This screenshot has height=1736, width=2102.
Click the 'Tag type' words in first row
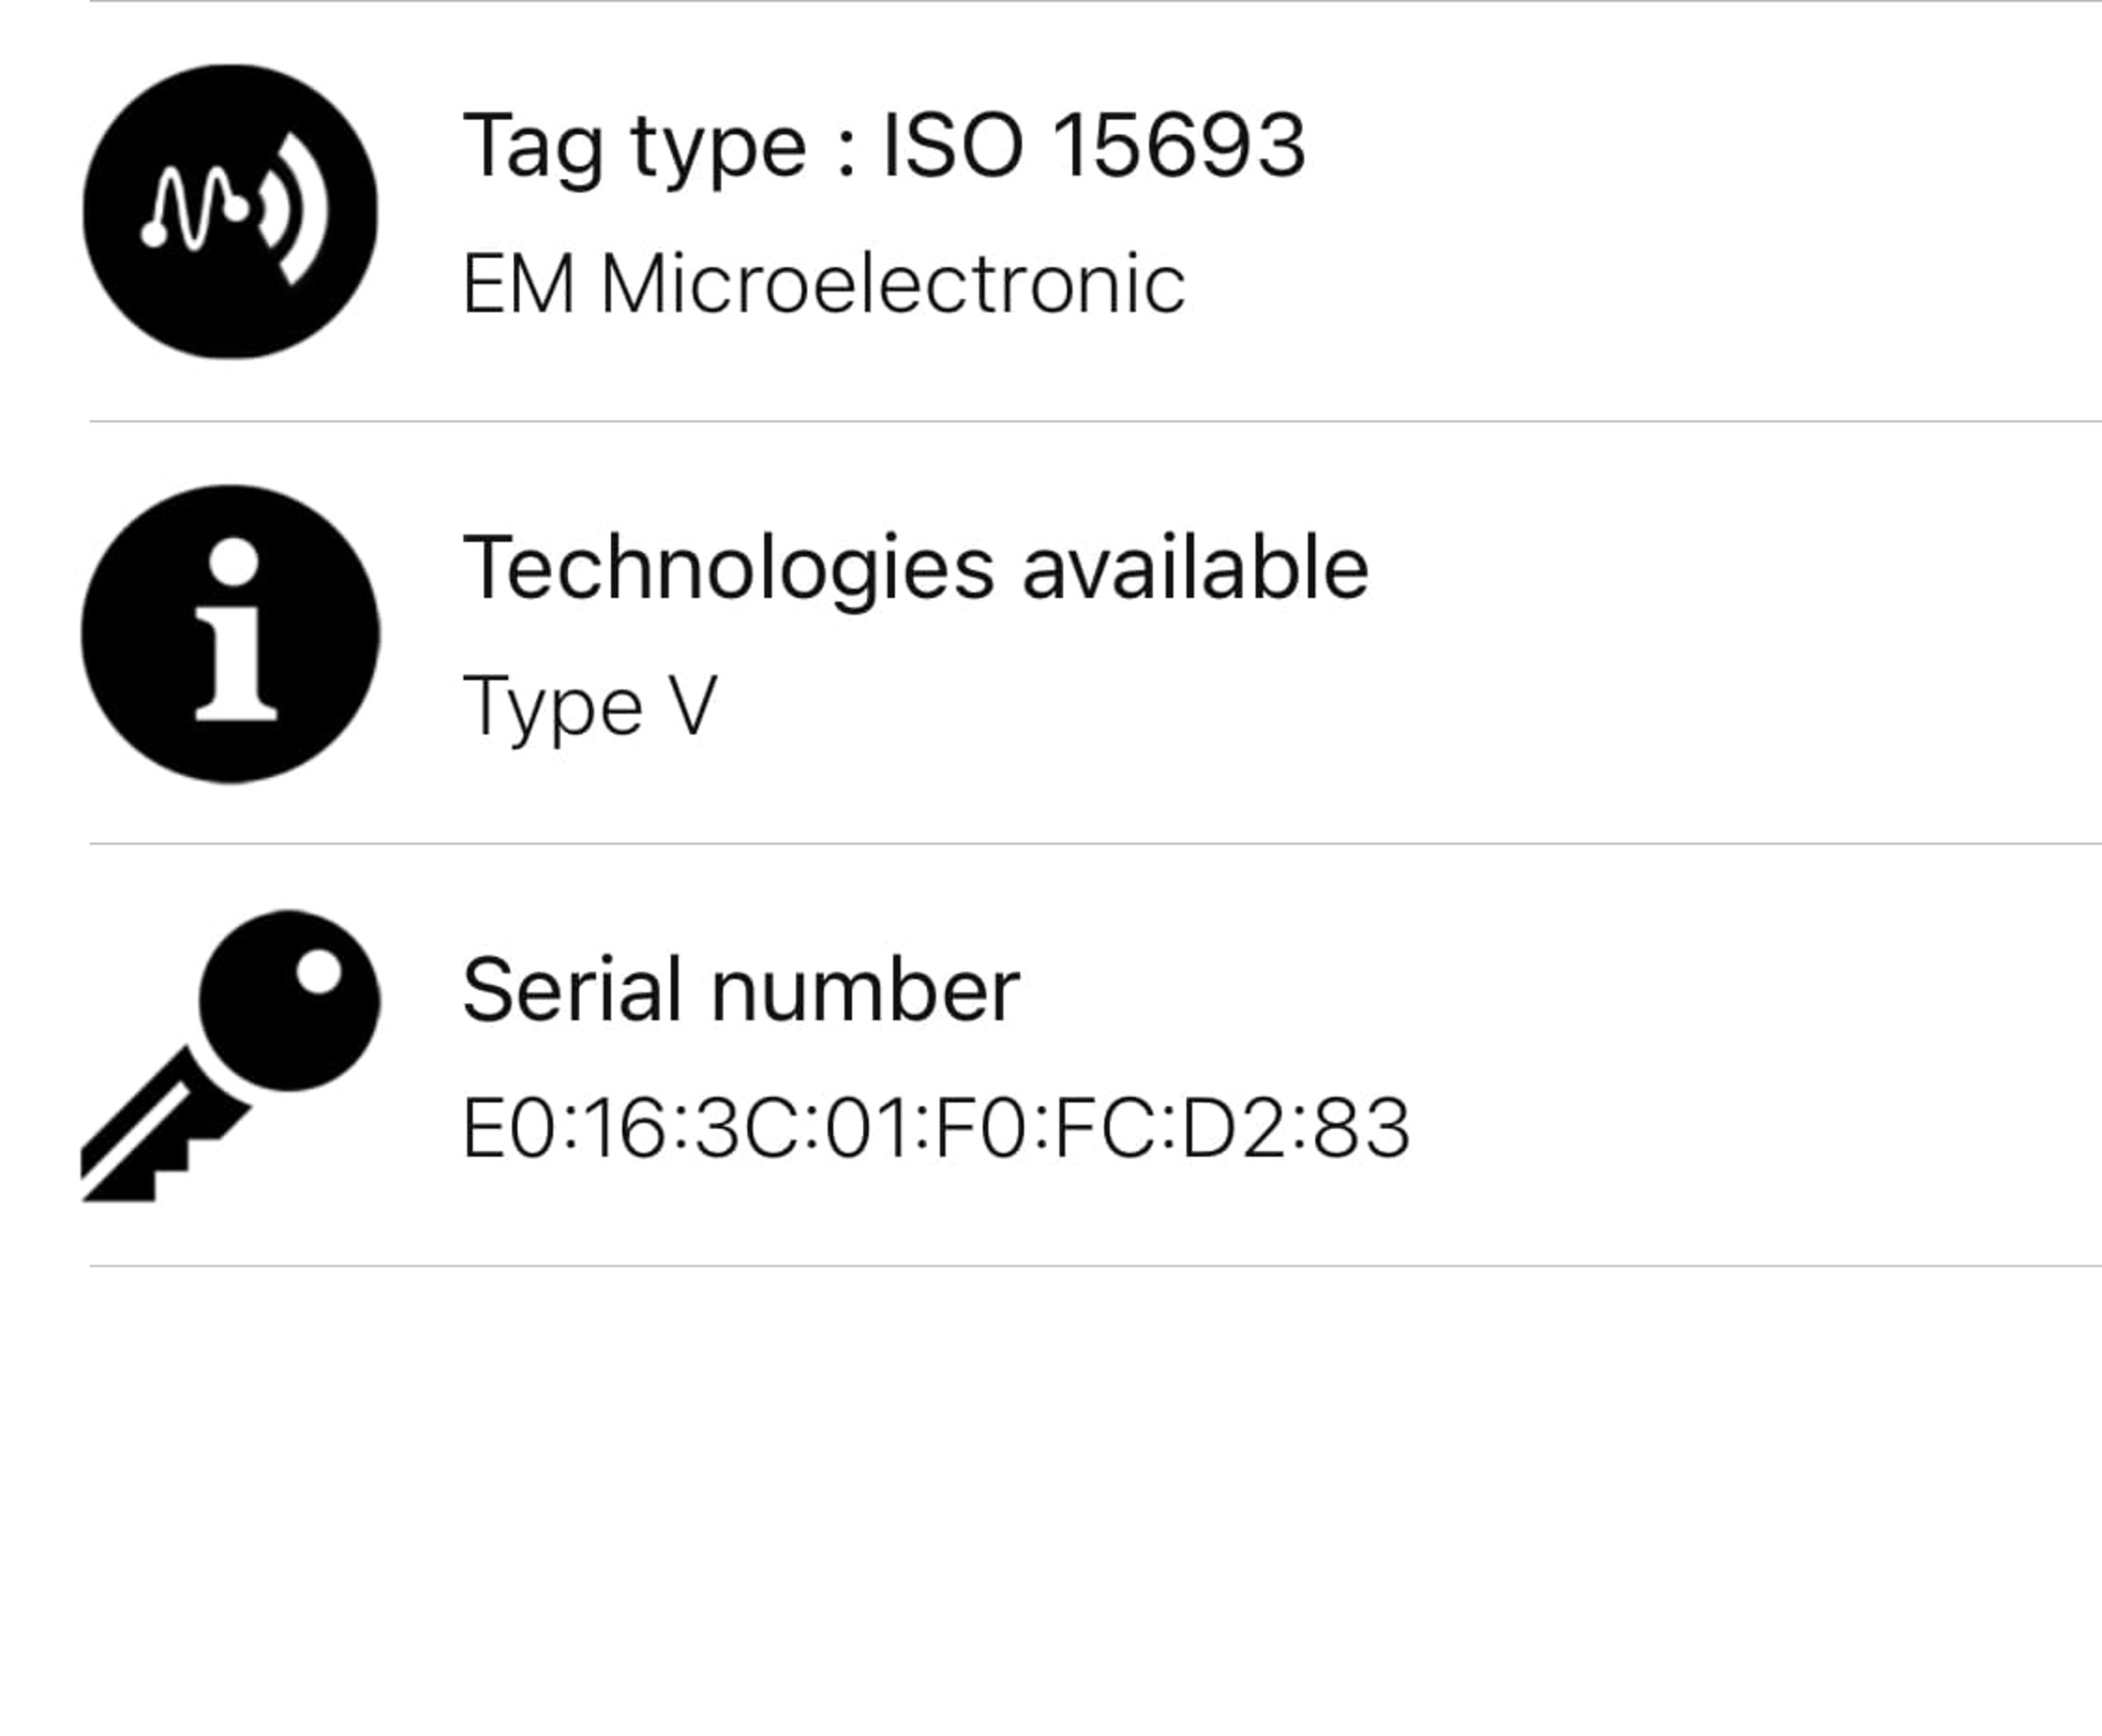tap(635, 148)
